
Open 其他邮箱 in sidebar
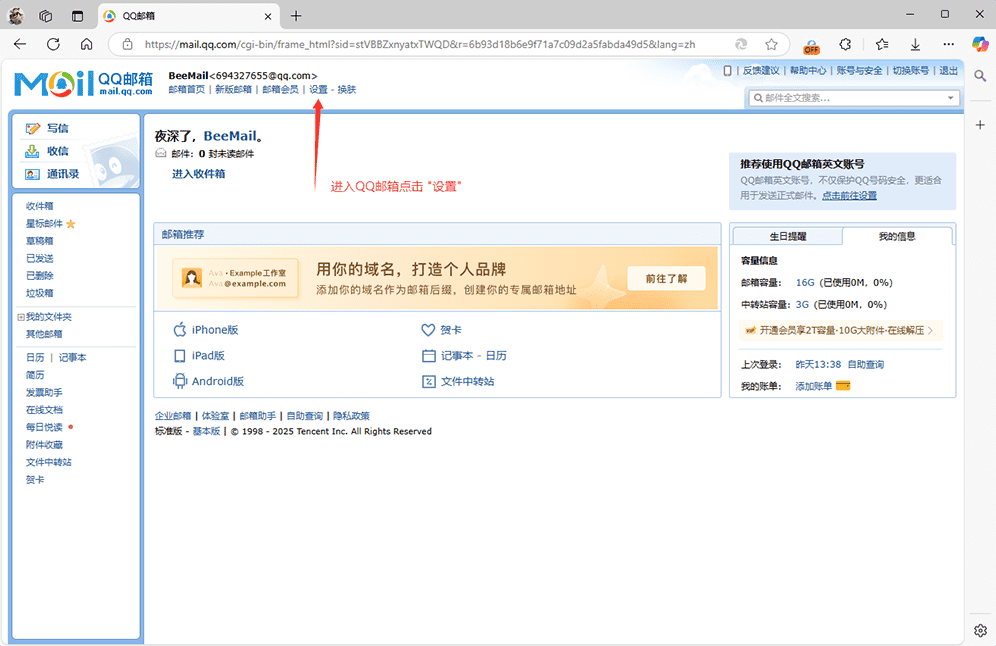pos(44,334)
